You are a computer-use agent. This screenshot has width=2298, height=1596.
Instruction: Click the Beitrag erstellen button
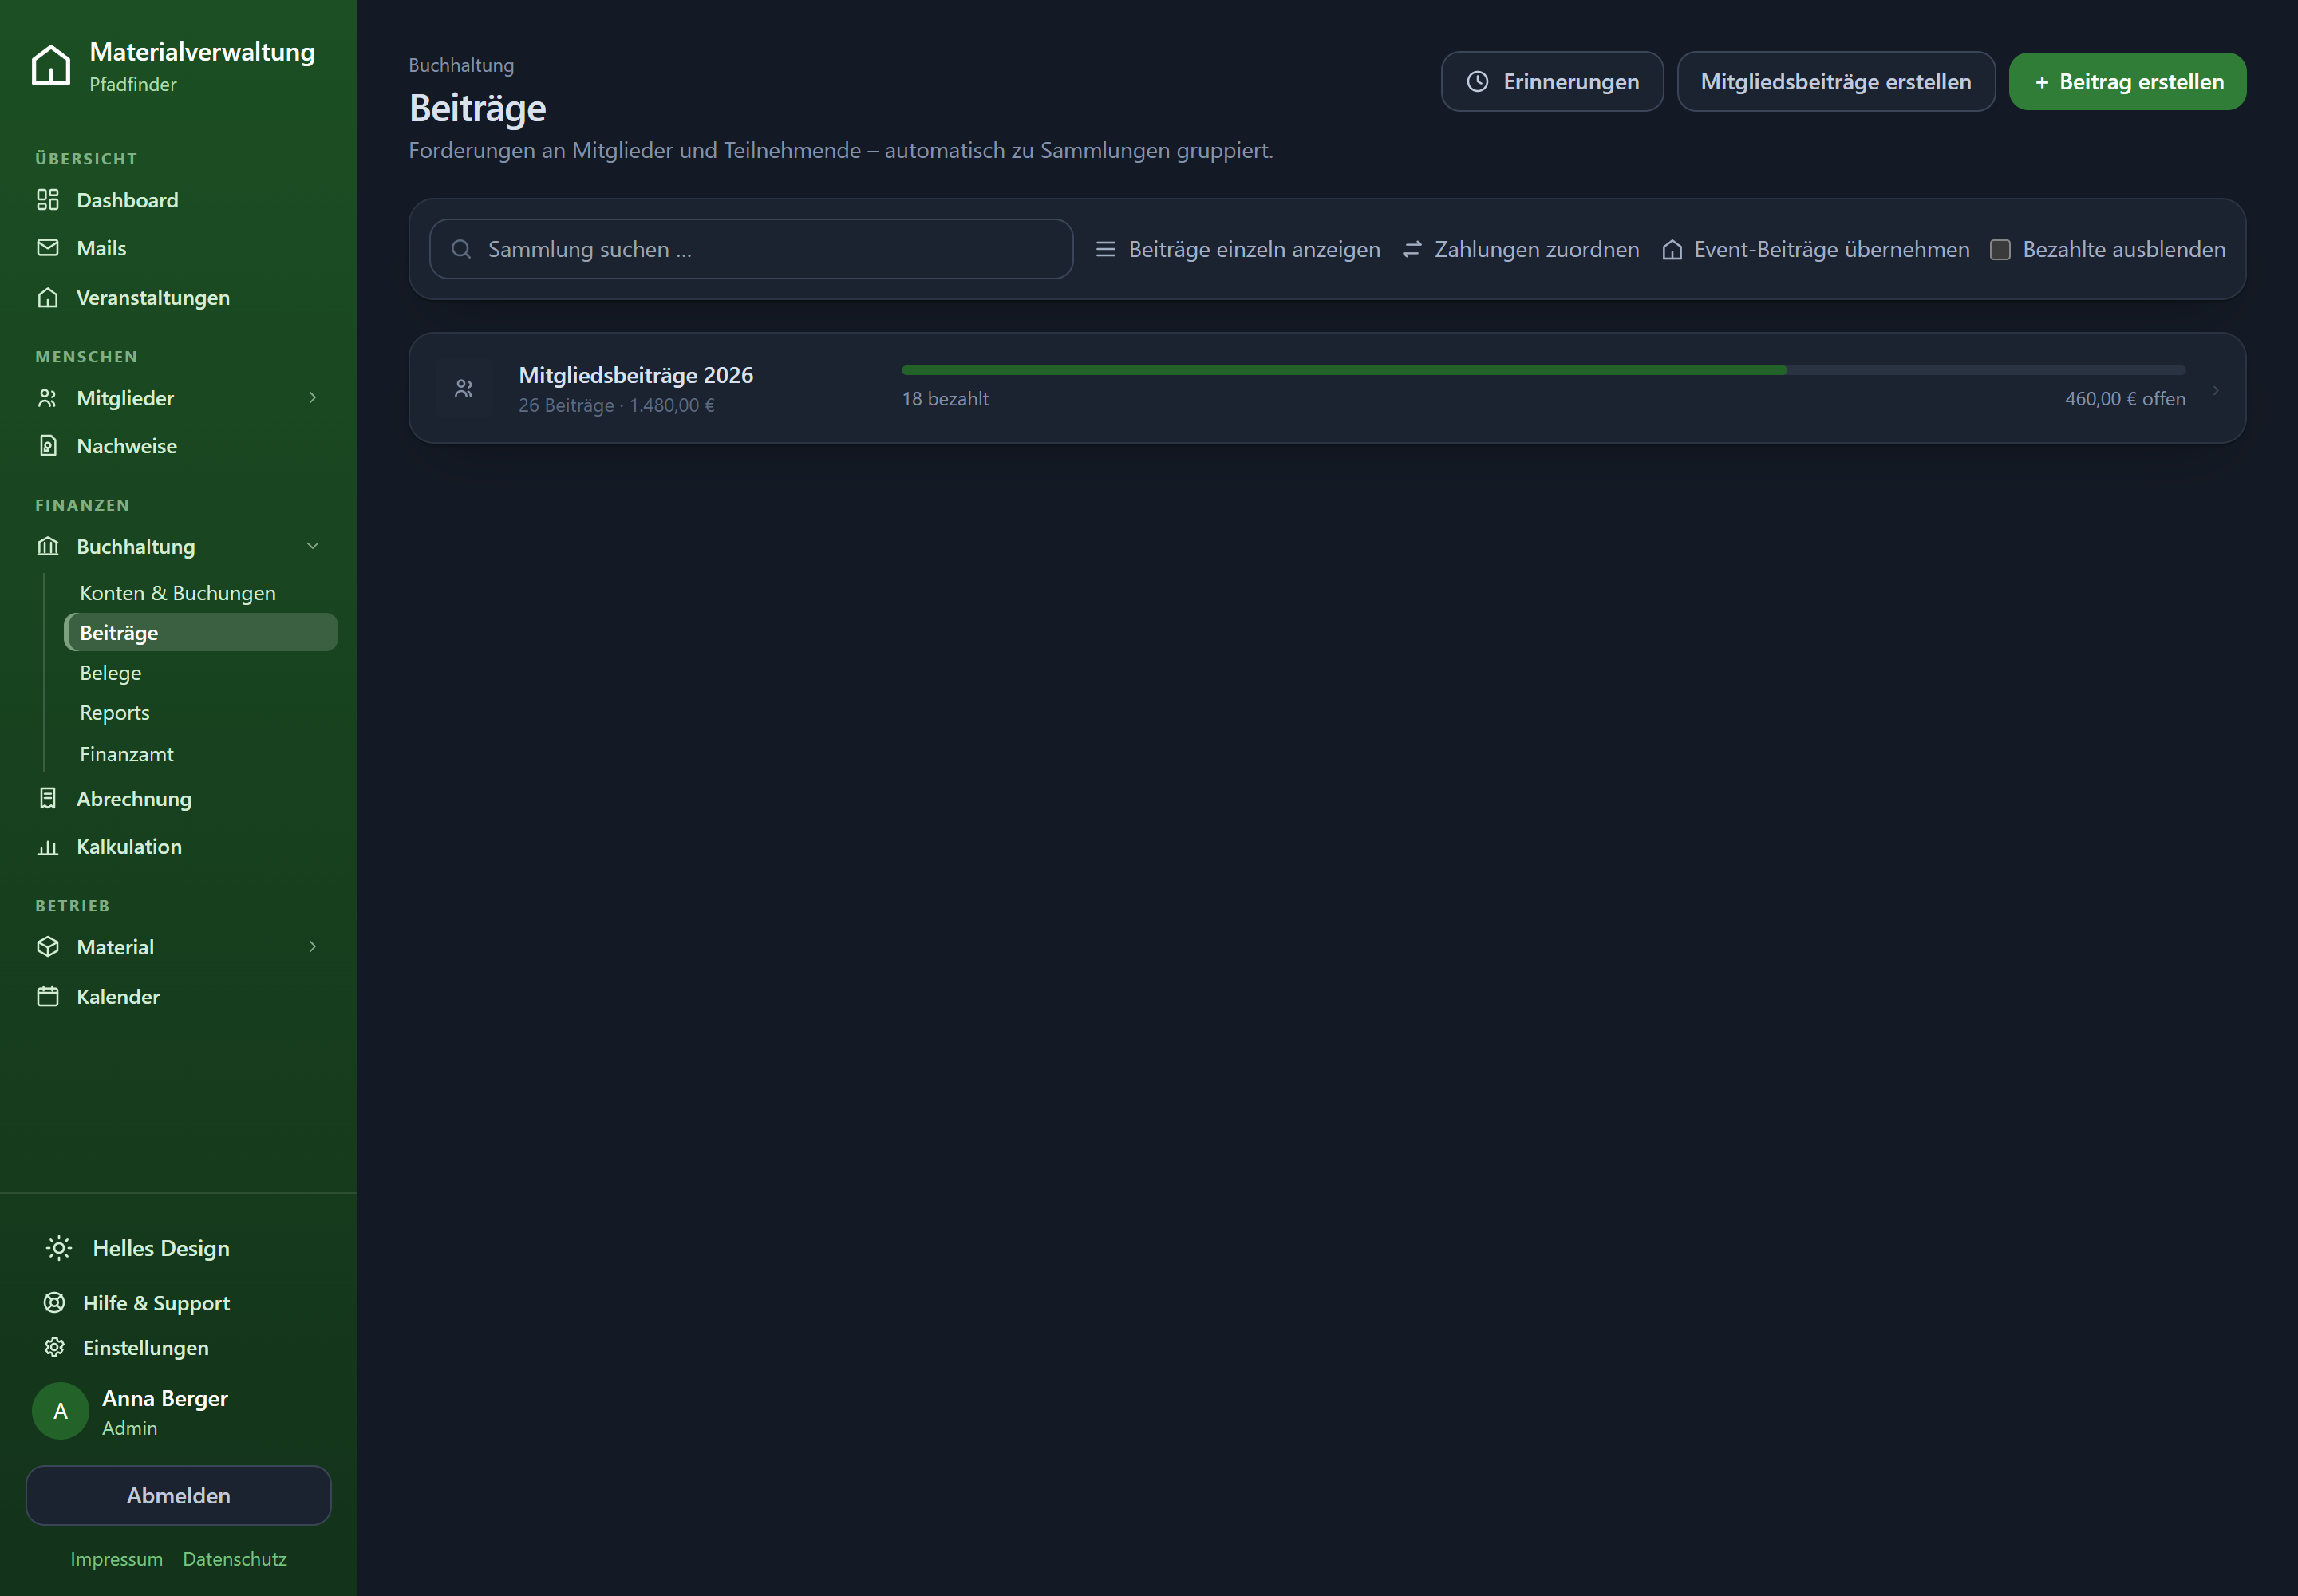coord(2127,82)
